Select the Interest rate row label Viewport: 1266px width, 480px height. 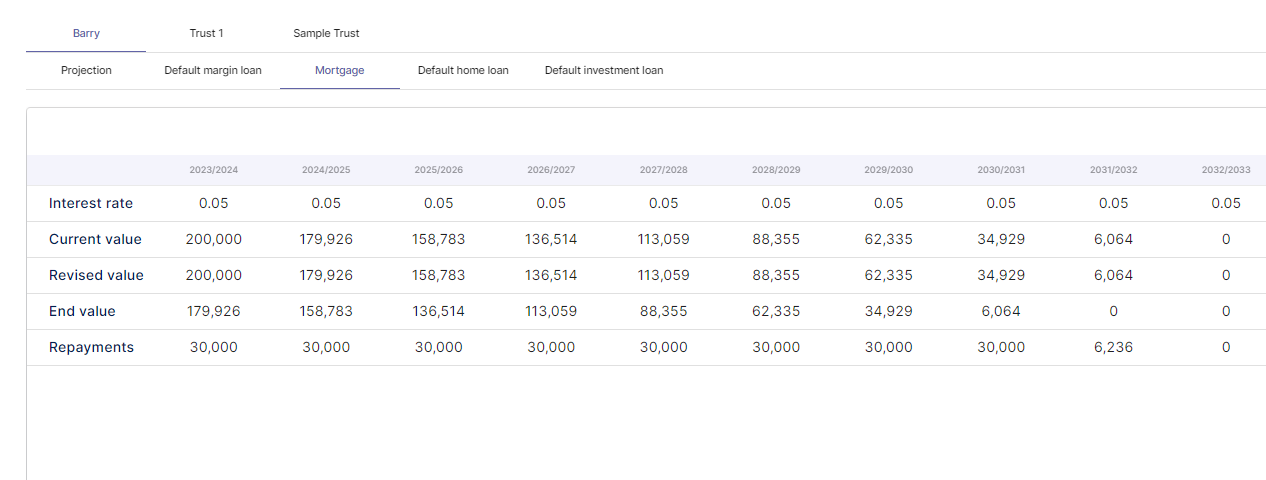pyautogui.click(x=91, y=203)
